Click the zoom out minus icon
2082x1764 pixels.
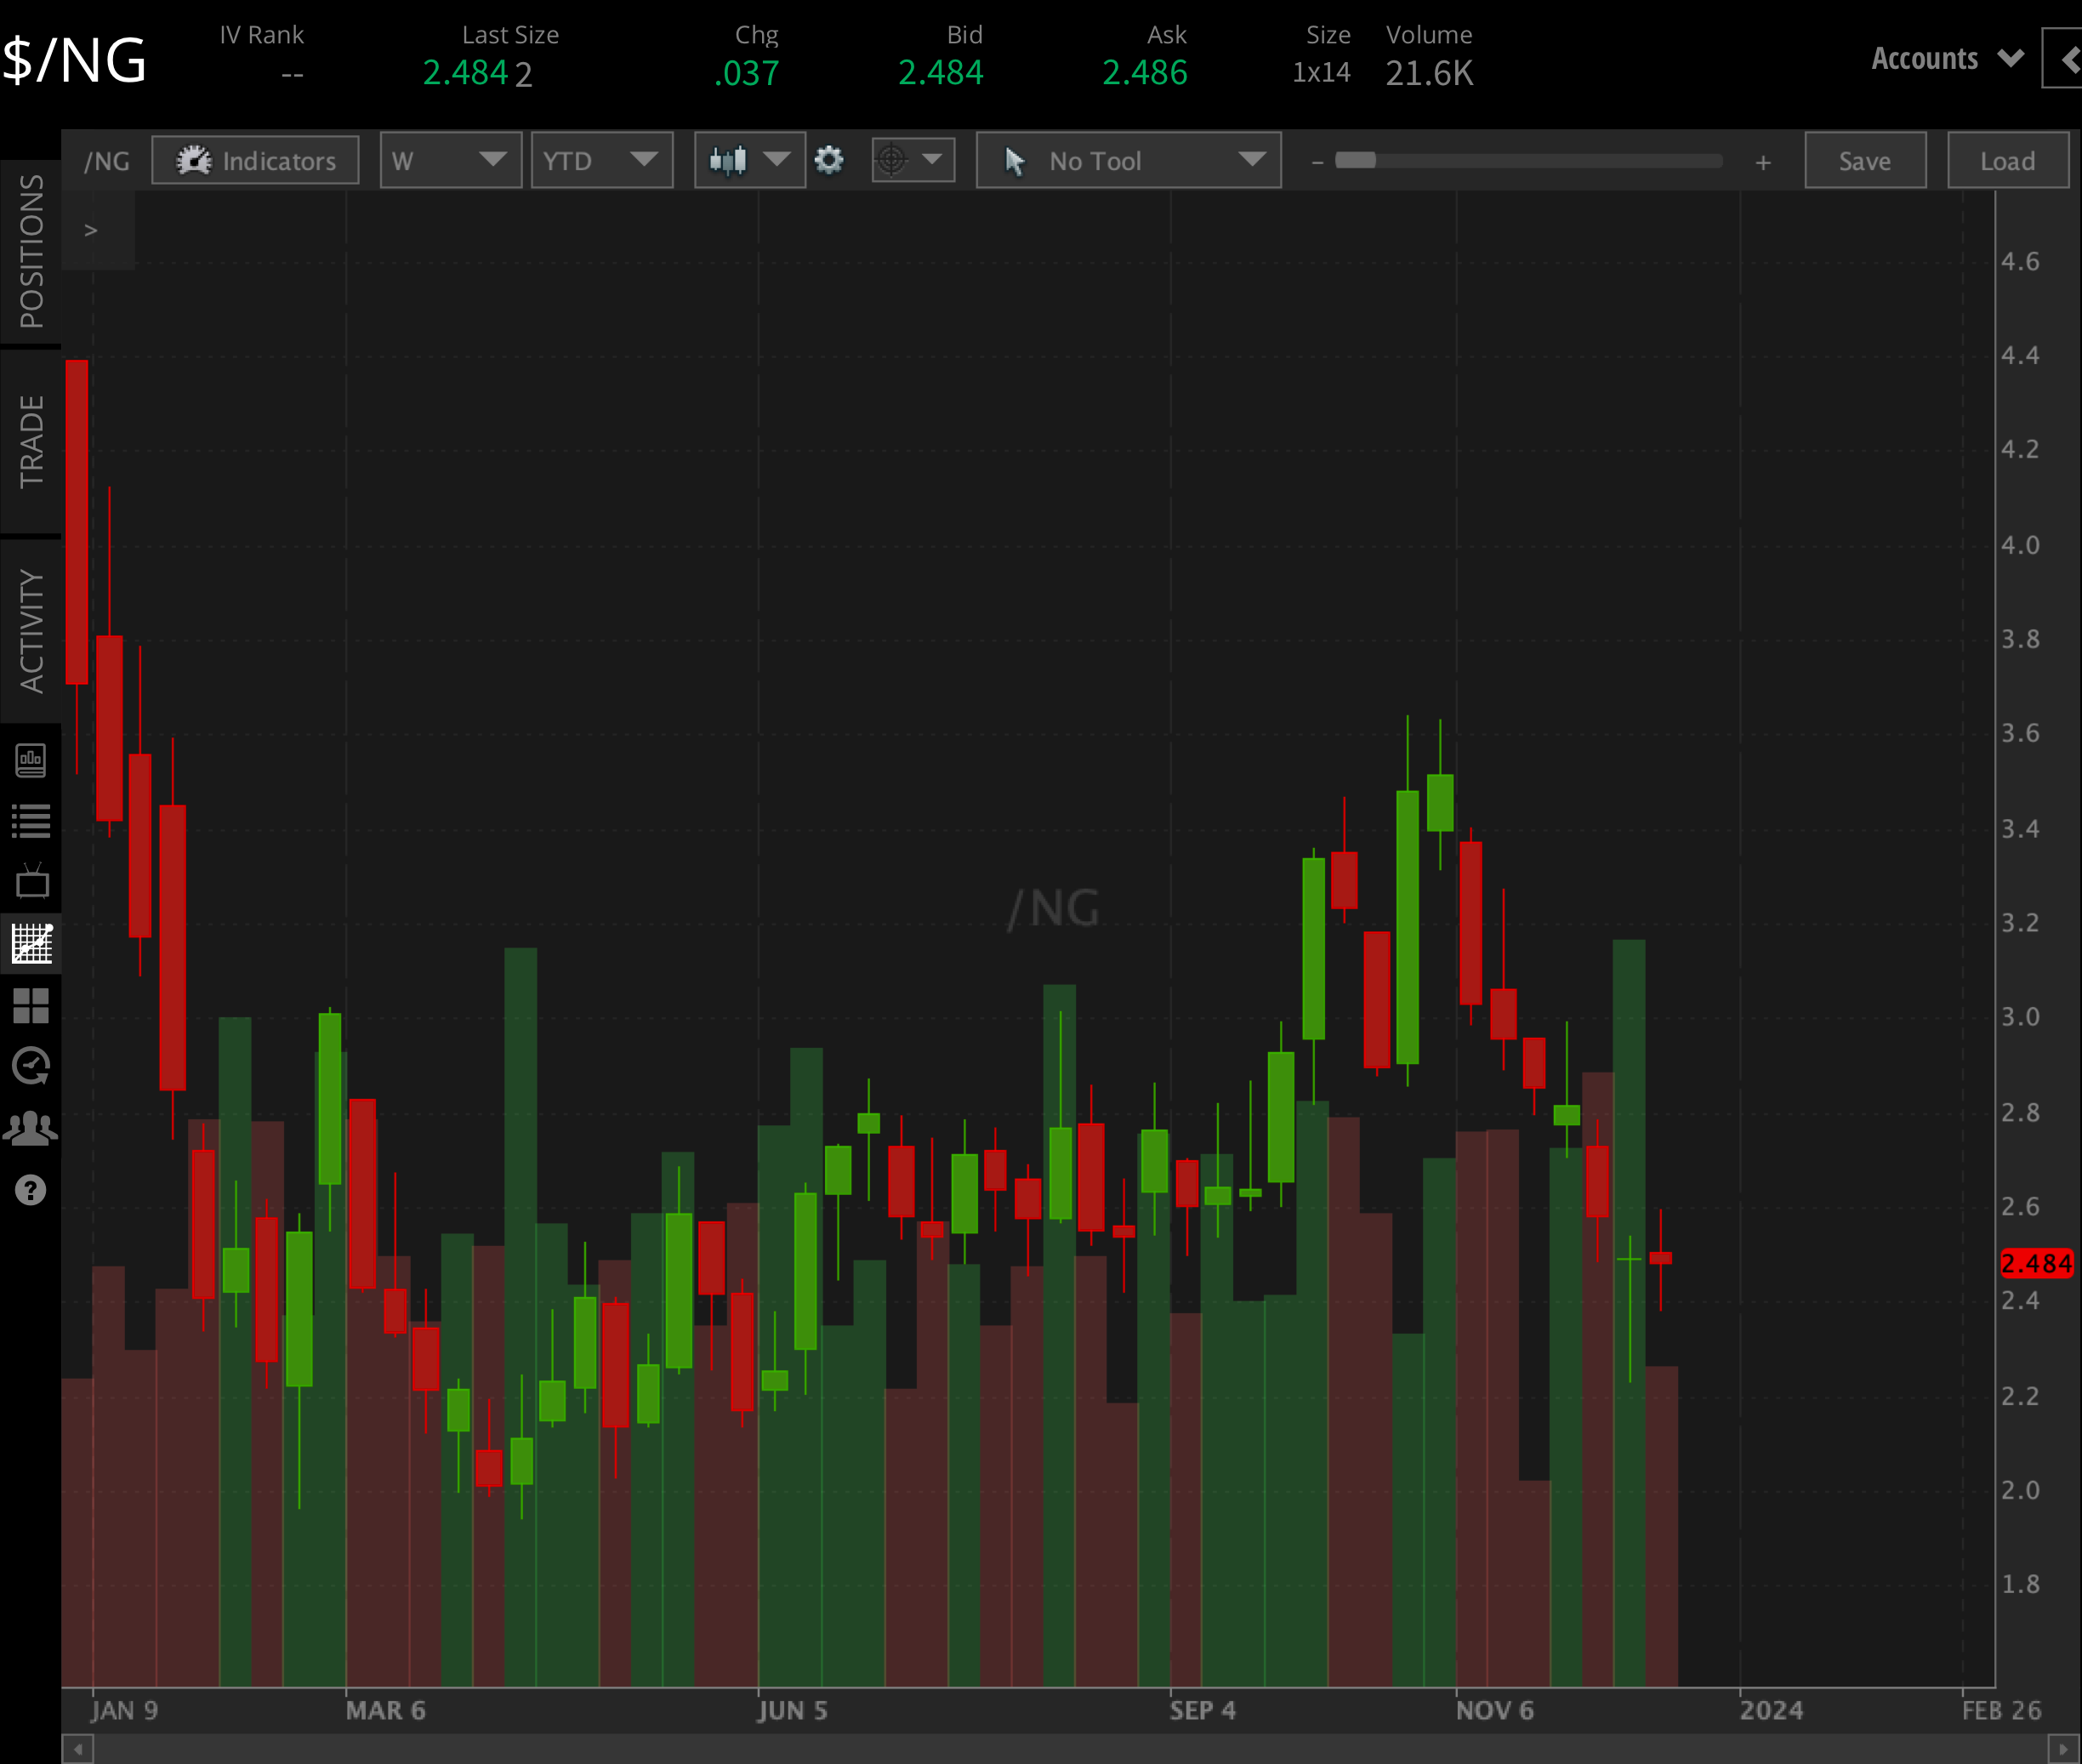tap(1318, 162)
